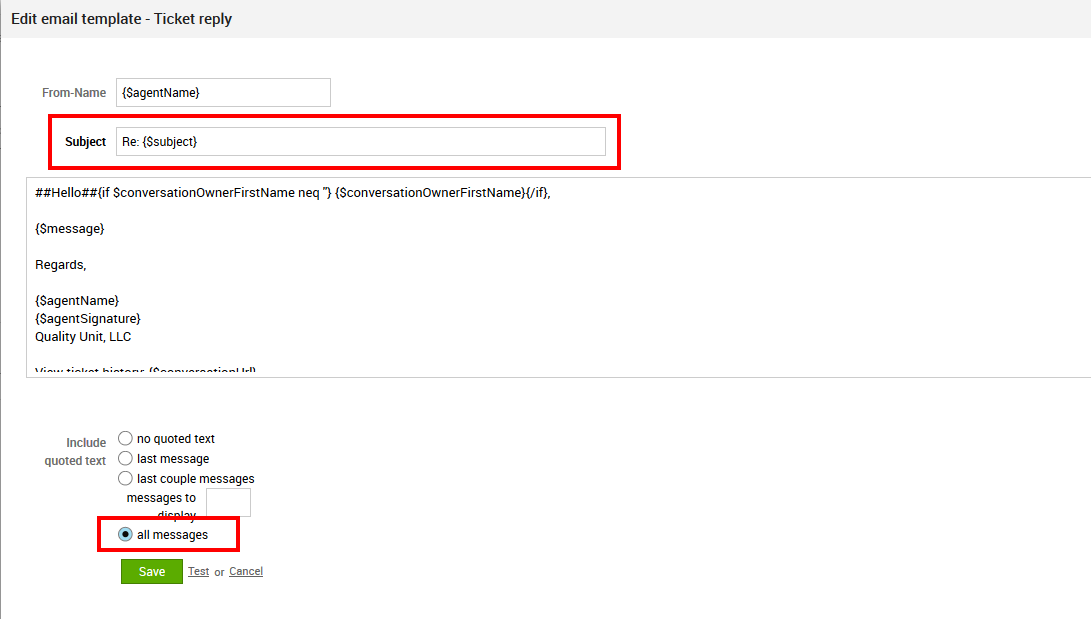Focus the Subject input field
Image resolution: width=1091 pixels, height=619 pixels.
(360, 142)
